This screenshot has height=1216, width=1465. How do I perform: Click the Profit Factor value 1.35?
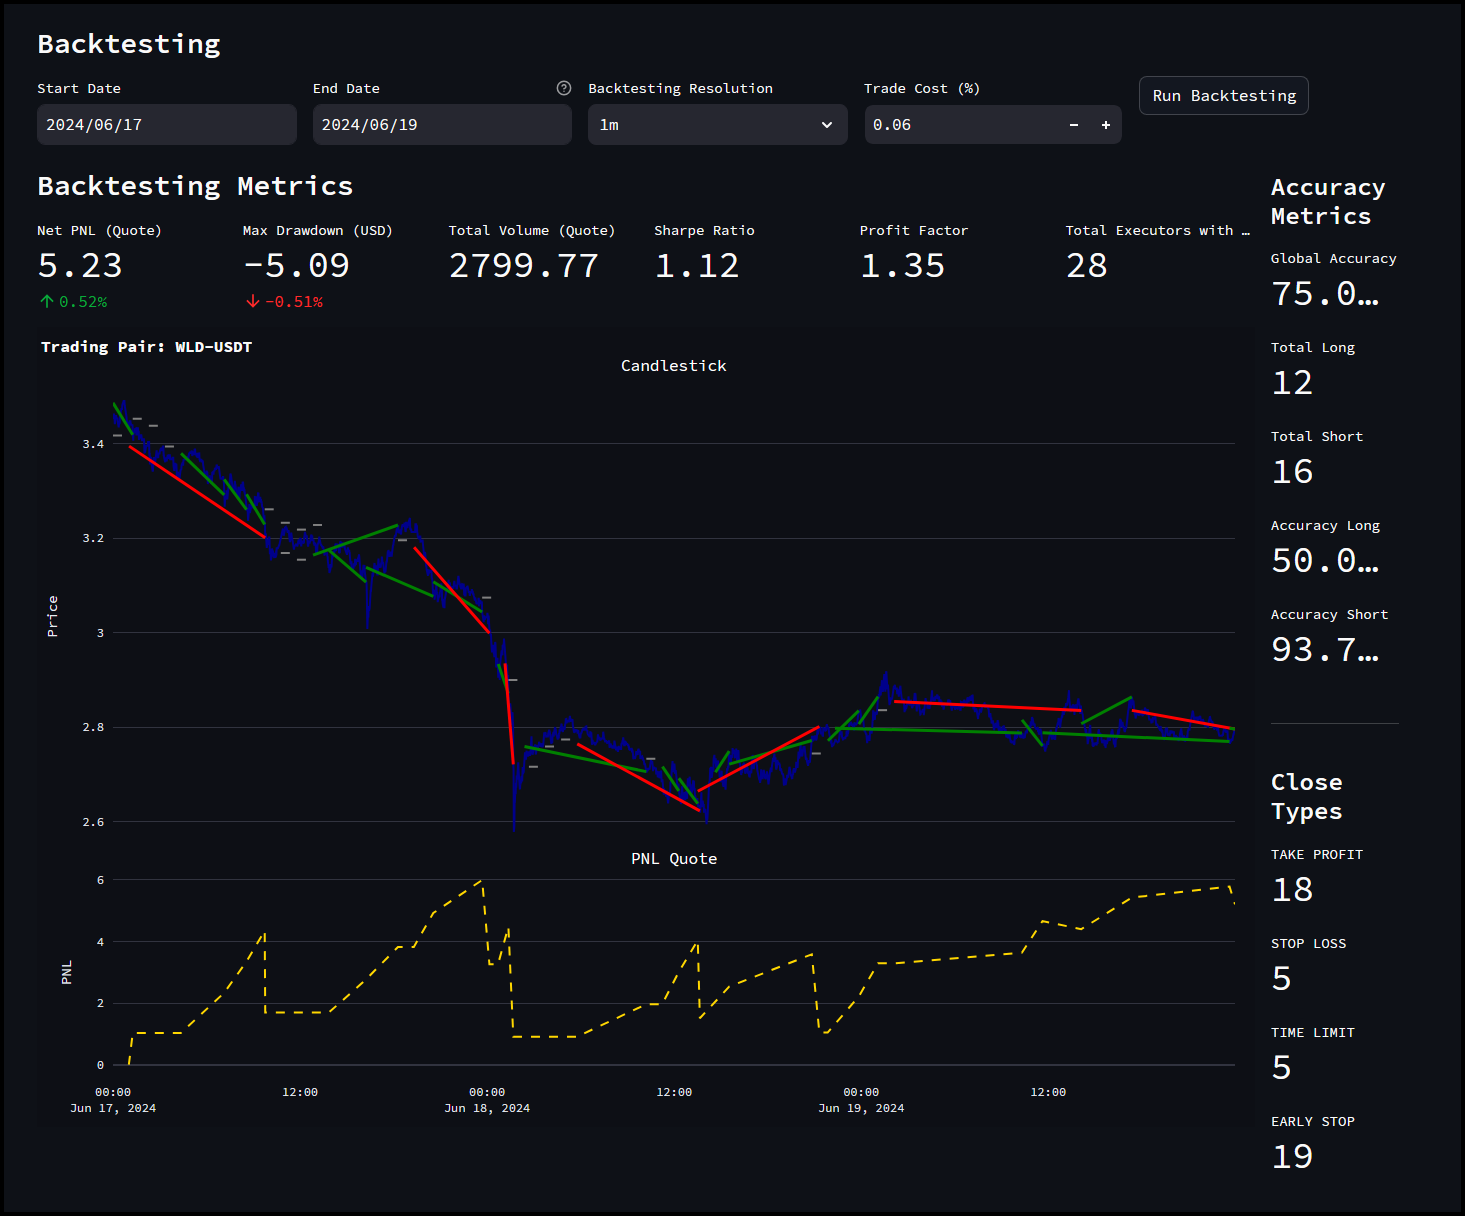point(902,266)
